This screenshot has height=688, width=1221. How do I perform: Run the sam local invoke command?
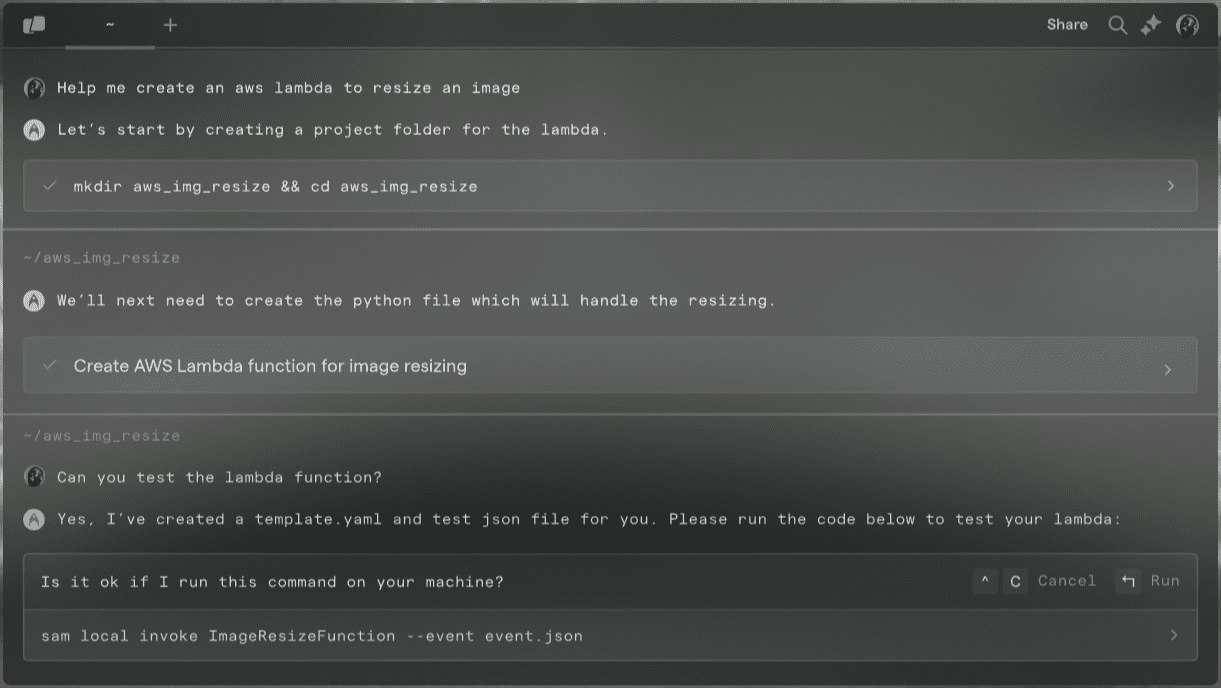point(1165,581)
